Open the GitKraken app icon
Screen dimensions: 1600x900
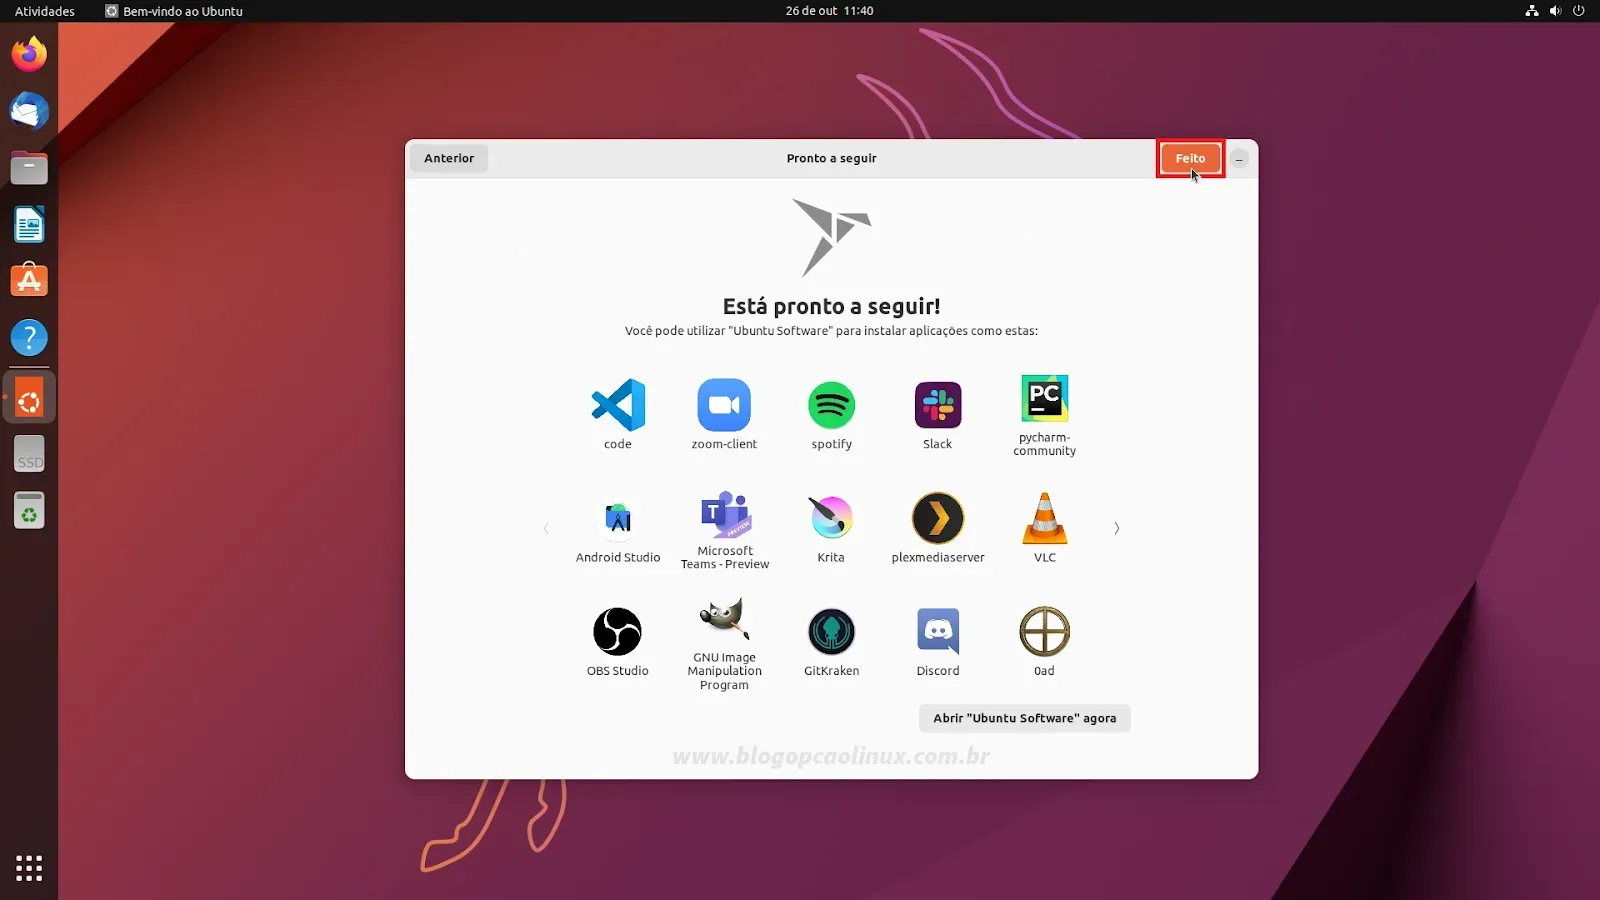pos(831,631)
